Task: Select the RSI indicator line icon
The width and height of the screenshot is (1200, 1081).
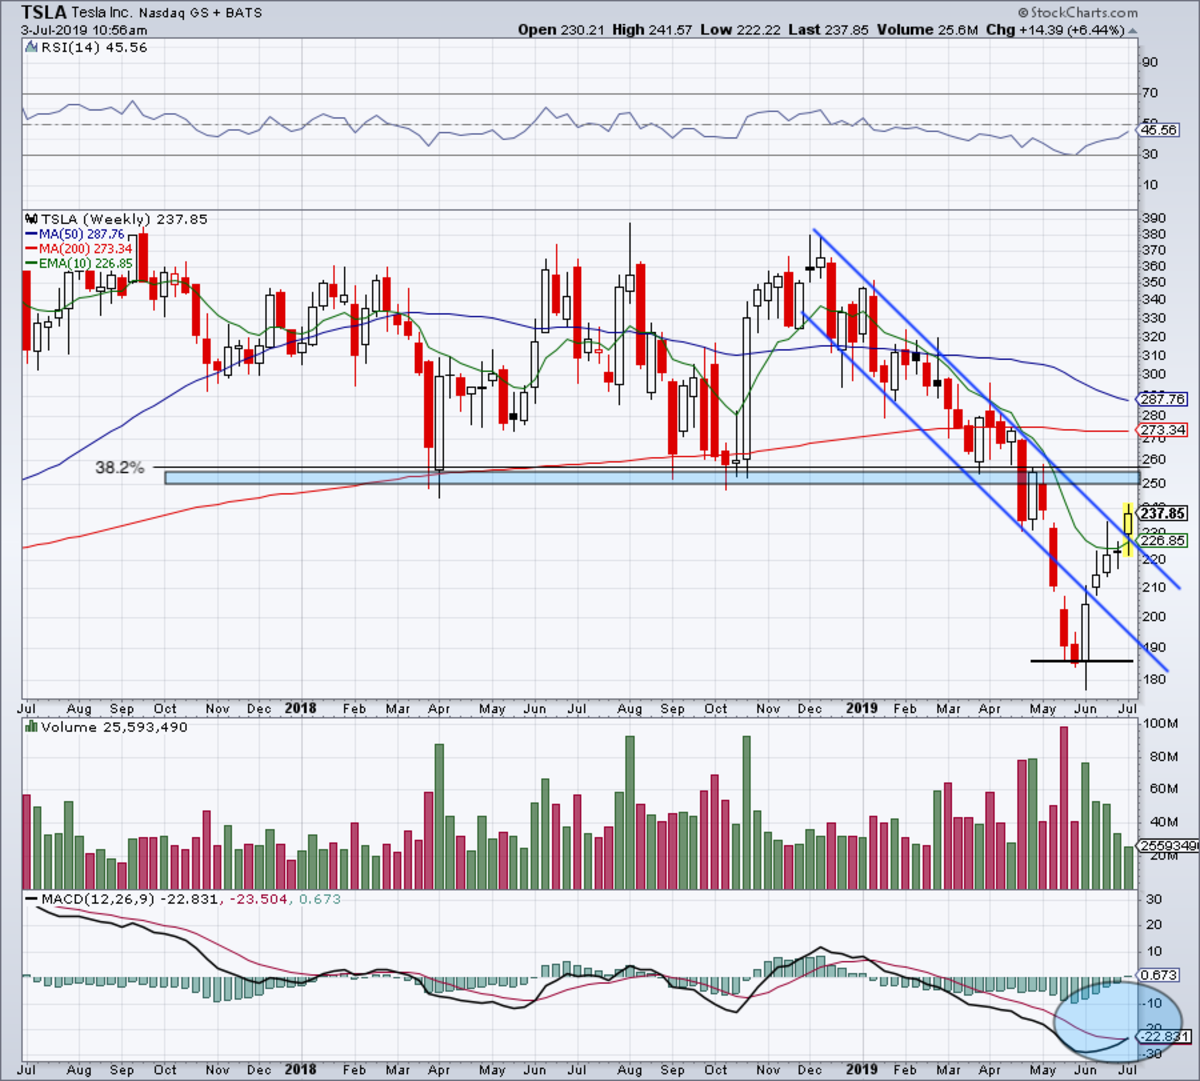Action: [33, 48]
